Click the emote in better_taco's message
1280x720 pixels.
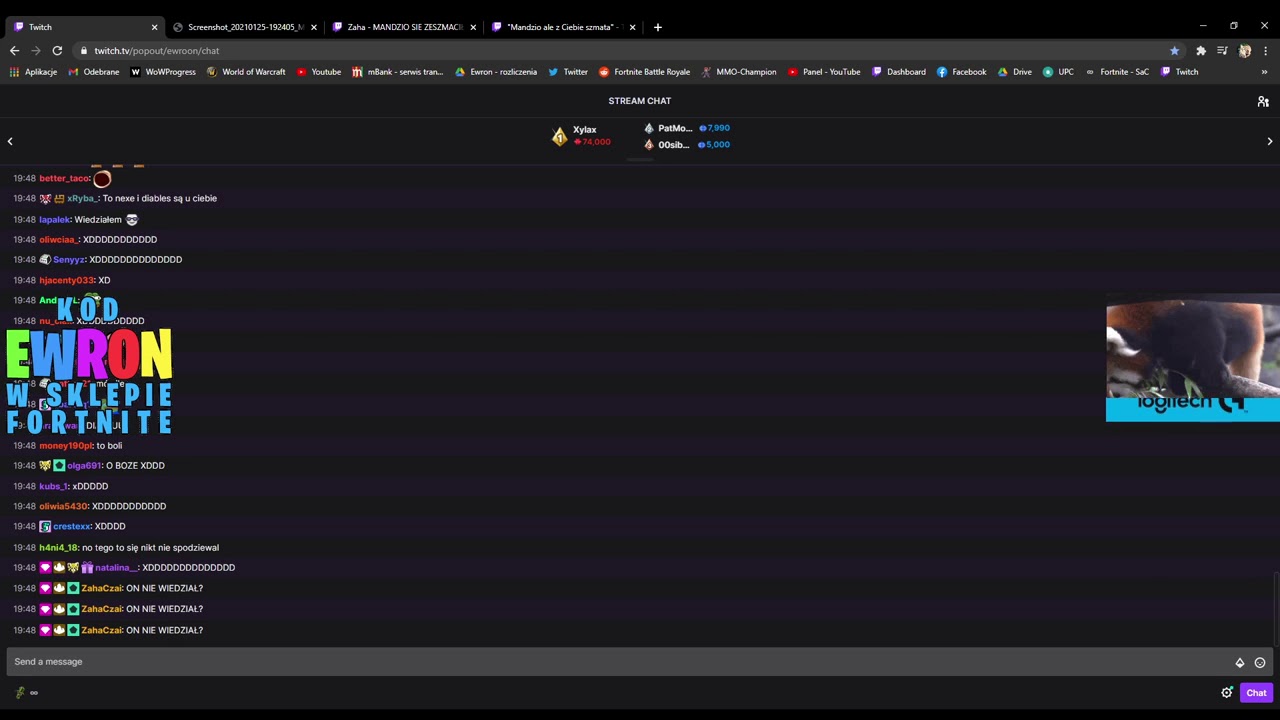coord(102,179)
